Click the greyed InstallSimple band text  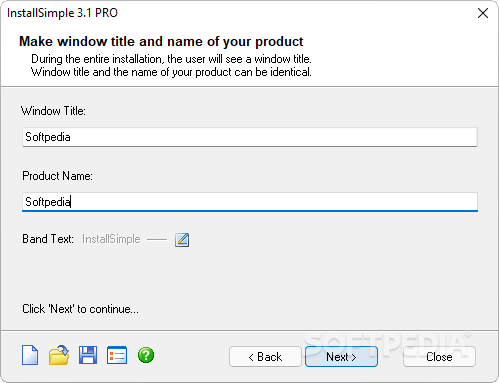coord(111,239)
